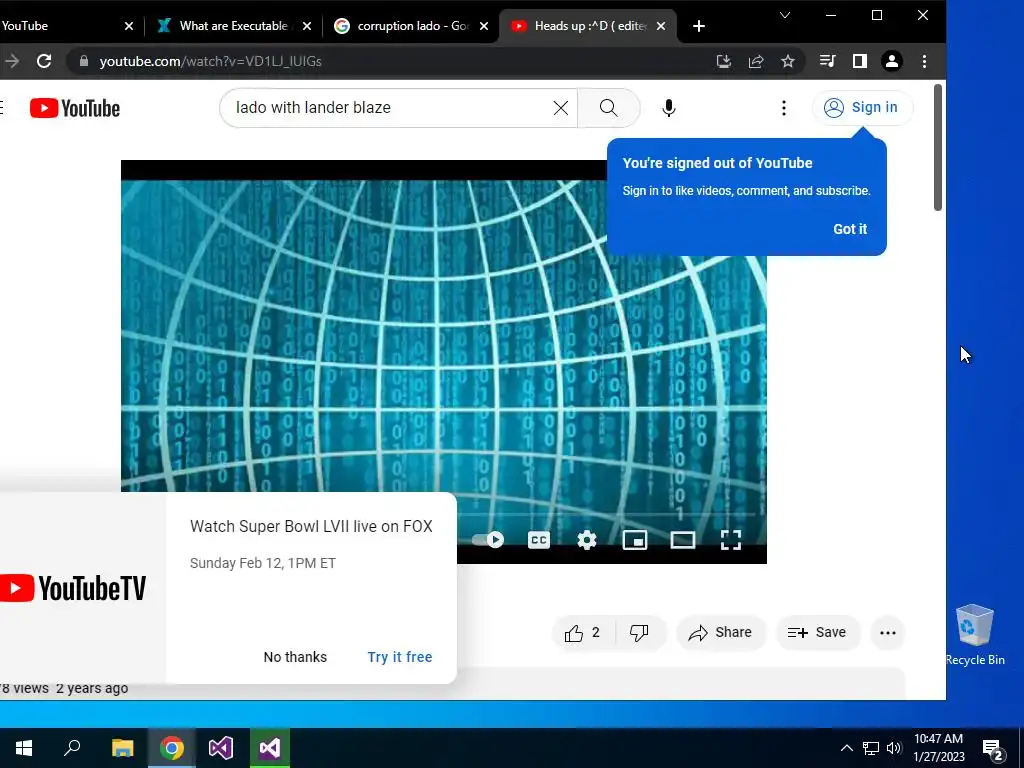Open the taskbar clock and date

(x=938, y=748)
